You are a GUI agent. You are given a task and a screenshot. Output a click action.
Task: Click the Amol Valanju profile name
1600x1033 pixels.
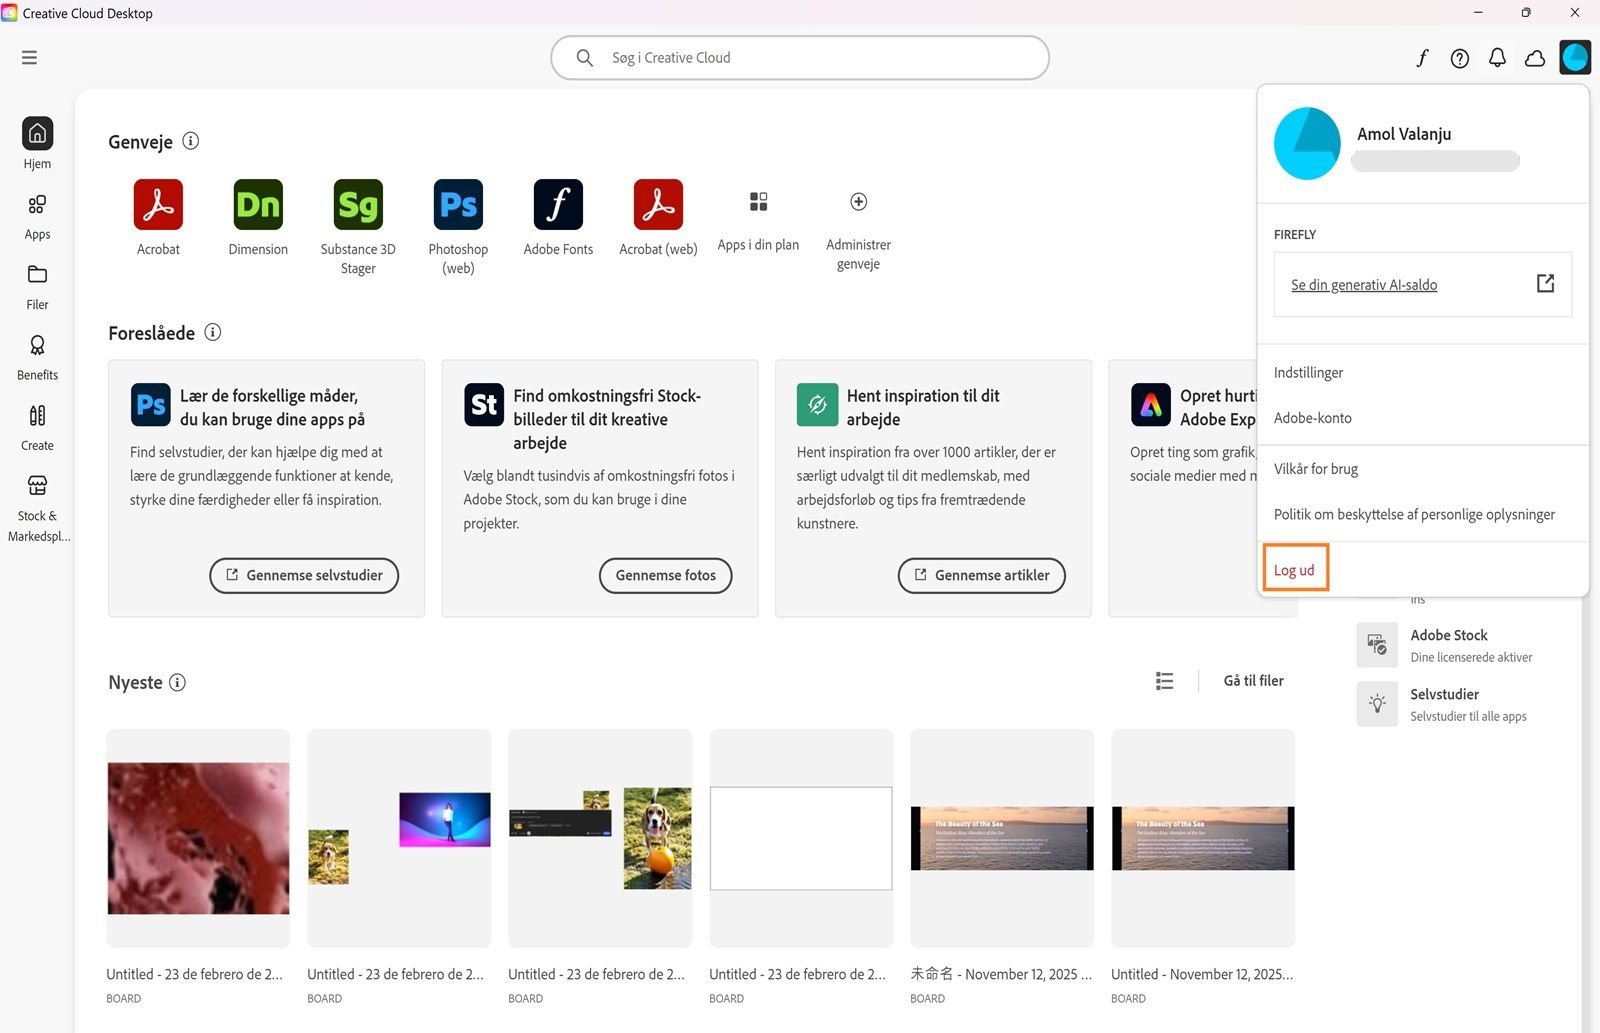(1404, 134)
